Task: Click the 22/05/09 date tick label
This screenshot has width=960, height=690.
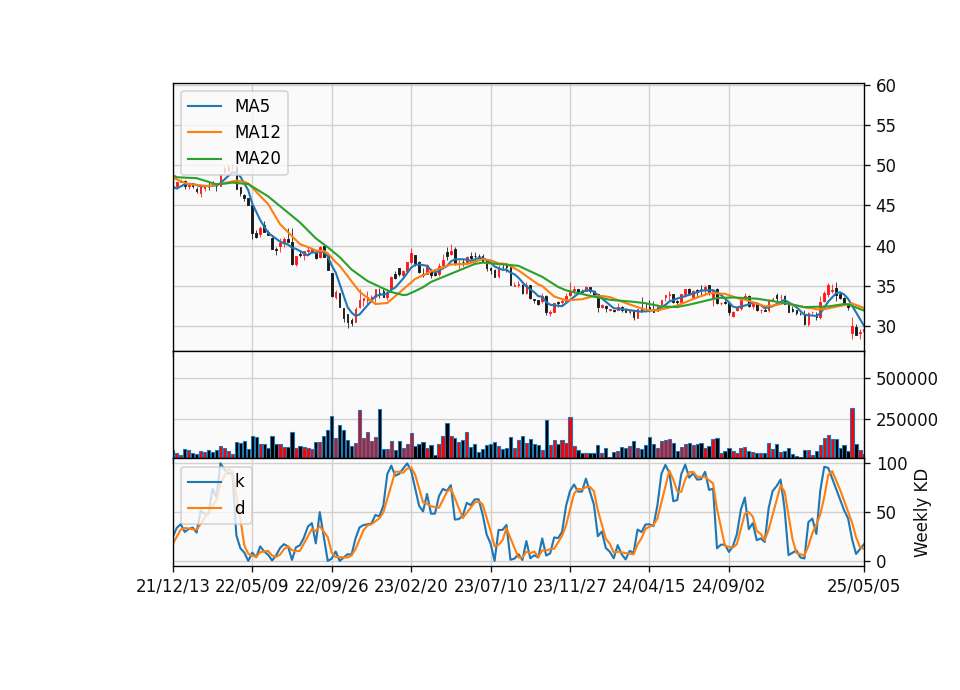Action: coord(252,587)
